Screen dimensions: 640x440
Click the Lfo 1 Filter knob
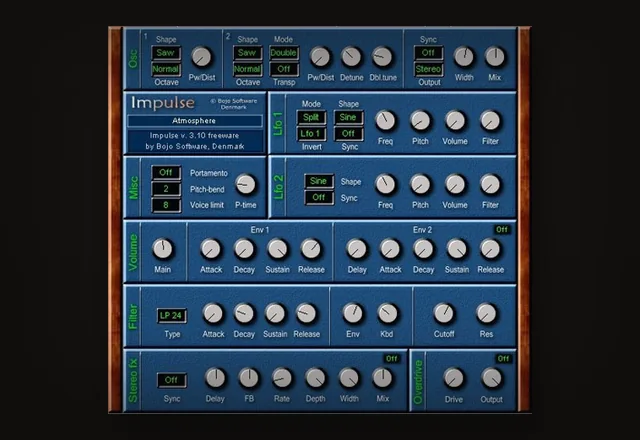click(490, 121)
